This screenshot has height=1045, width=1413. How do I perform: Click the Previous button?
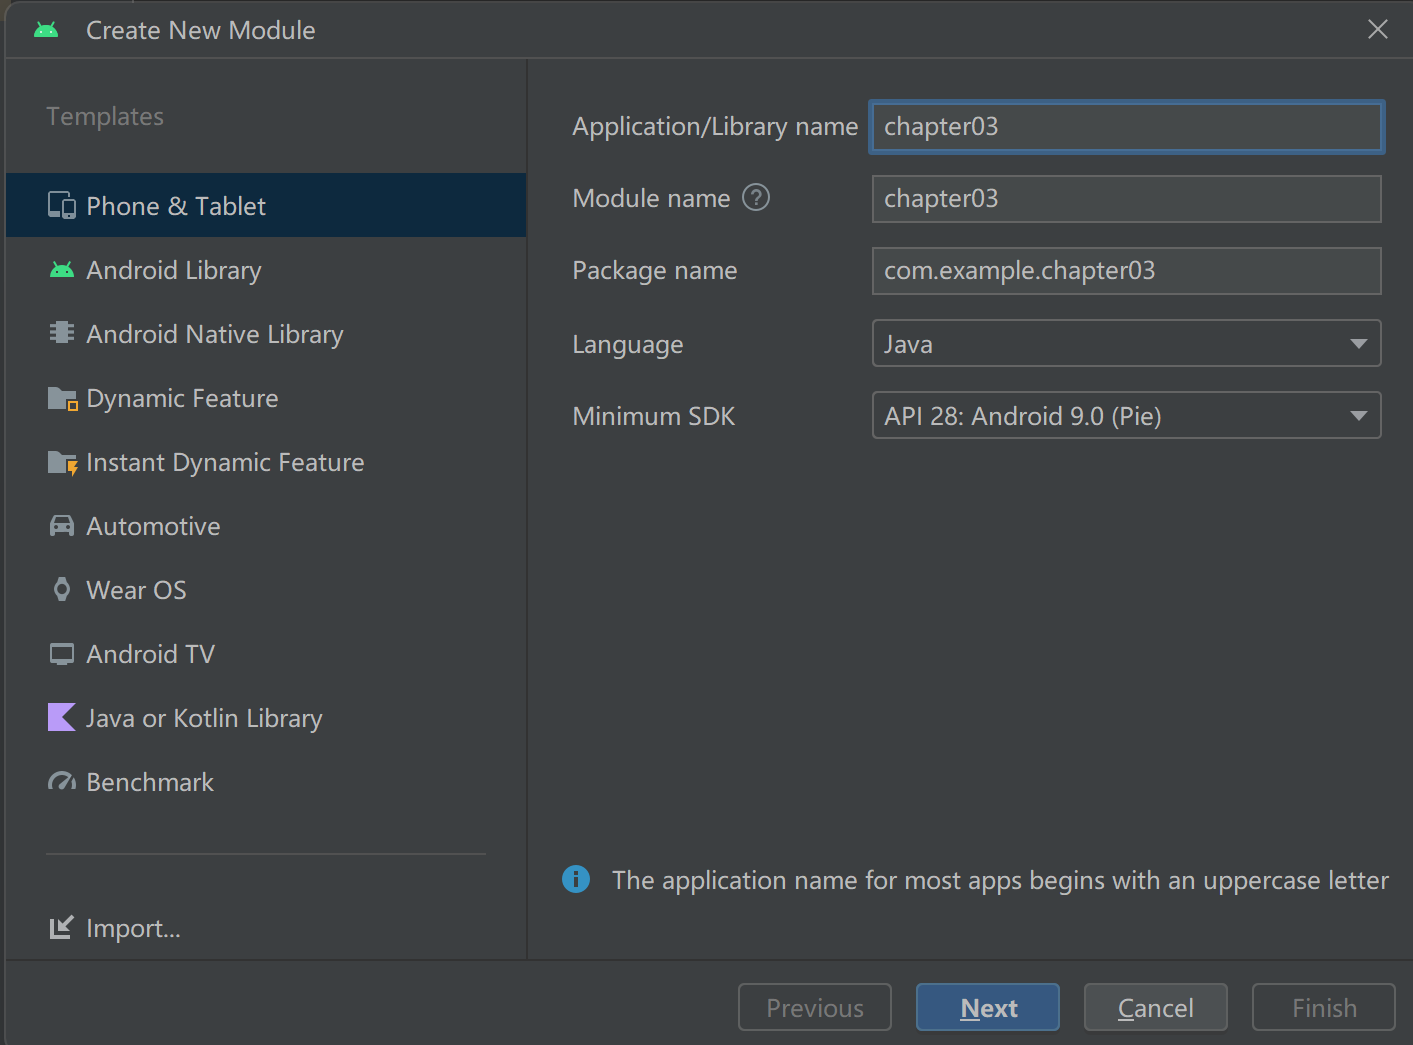pyautogui.click(x=815, y=1007)
